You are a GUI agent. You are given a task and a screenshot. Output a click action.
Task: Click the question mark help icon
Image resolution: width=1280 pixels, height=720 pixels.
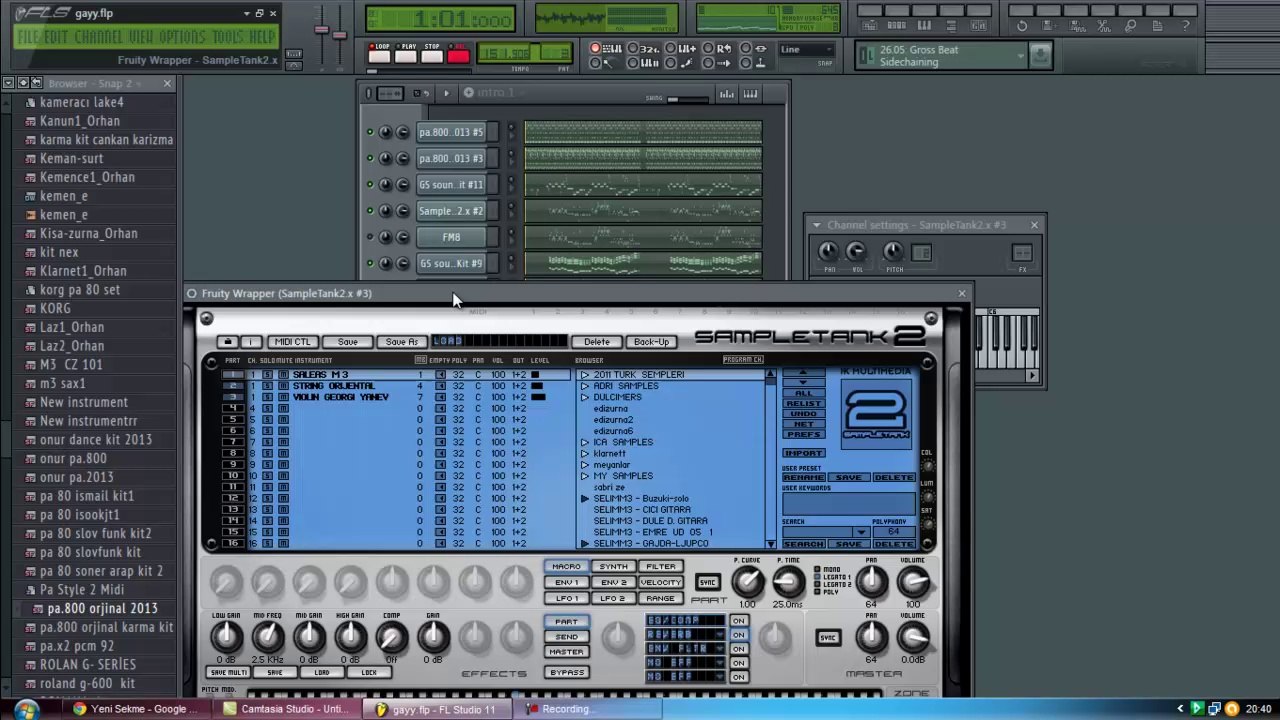[1185, 26]
